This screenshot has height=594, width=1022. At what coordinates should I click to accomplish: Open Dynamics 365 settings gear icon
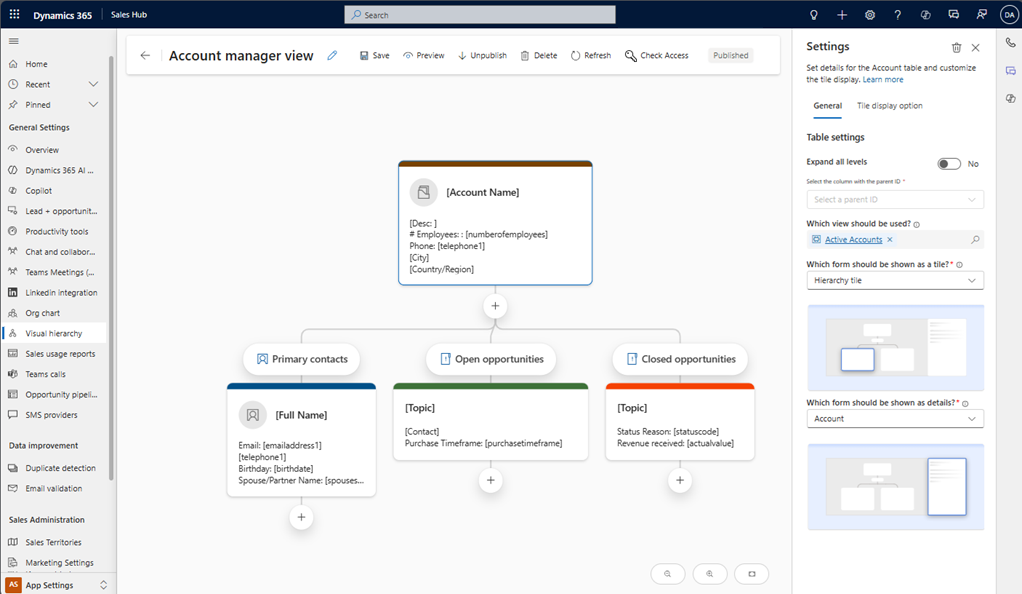(869, 14)
